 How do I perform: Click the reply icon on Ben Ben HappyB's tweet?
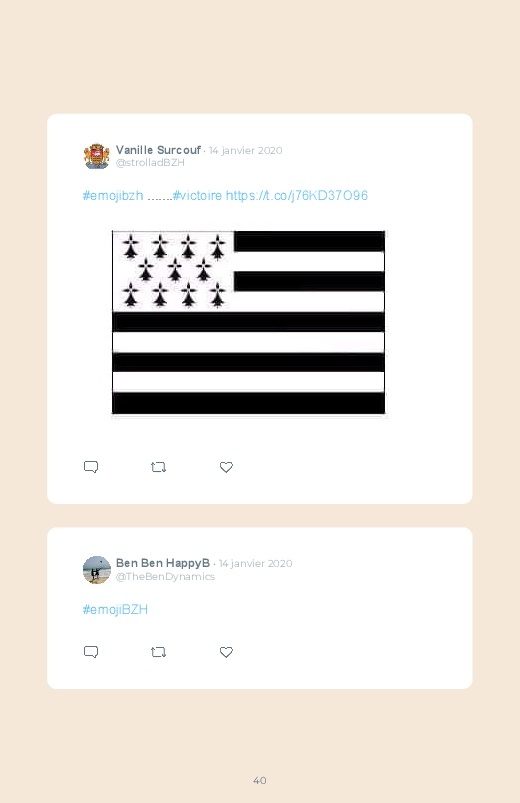(91, 652)
